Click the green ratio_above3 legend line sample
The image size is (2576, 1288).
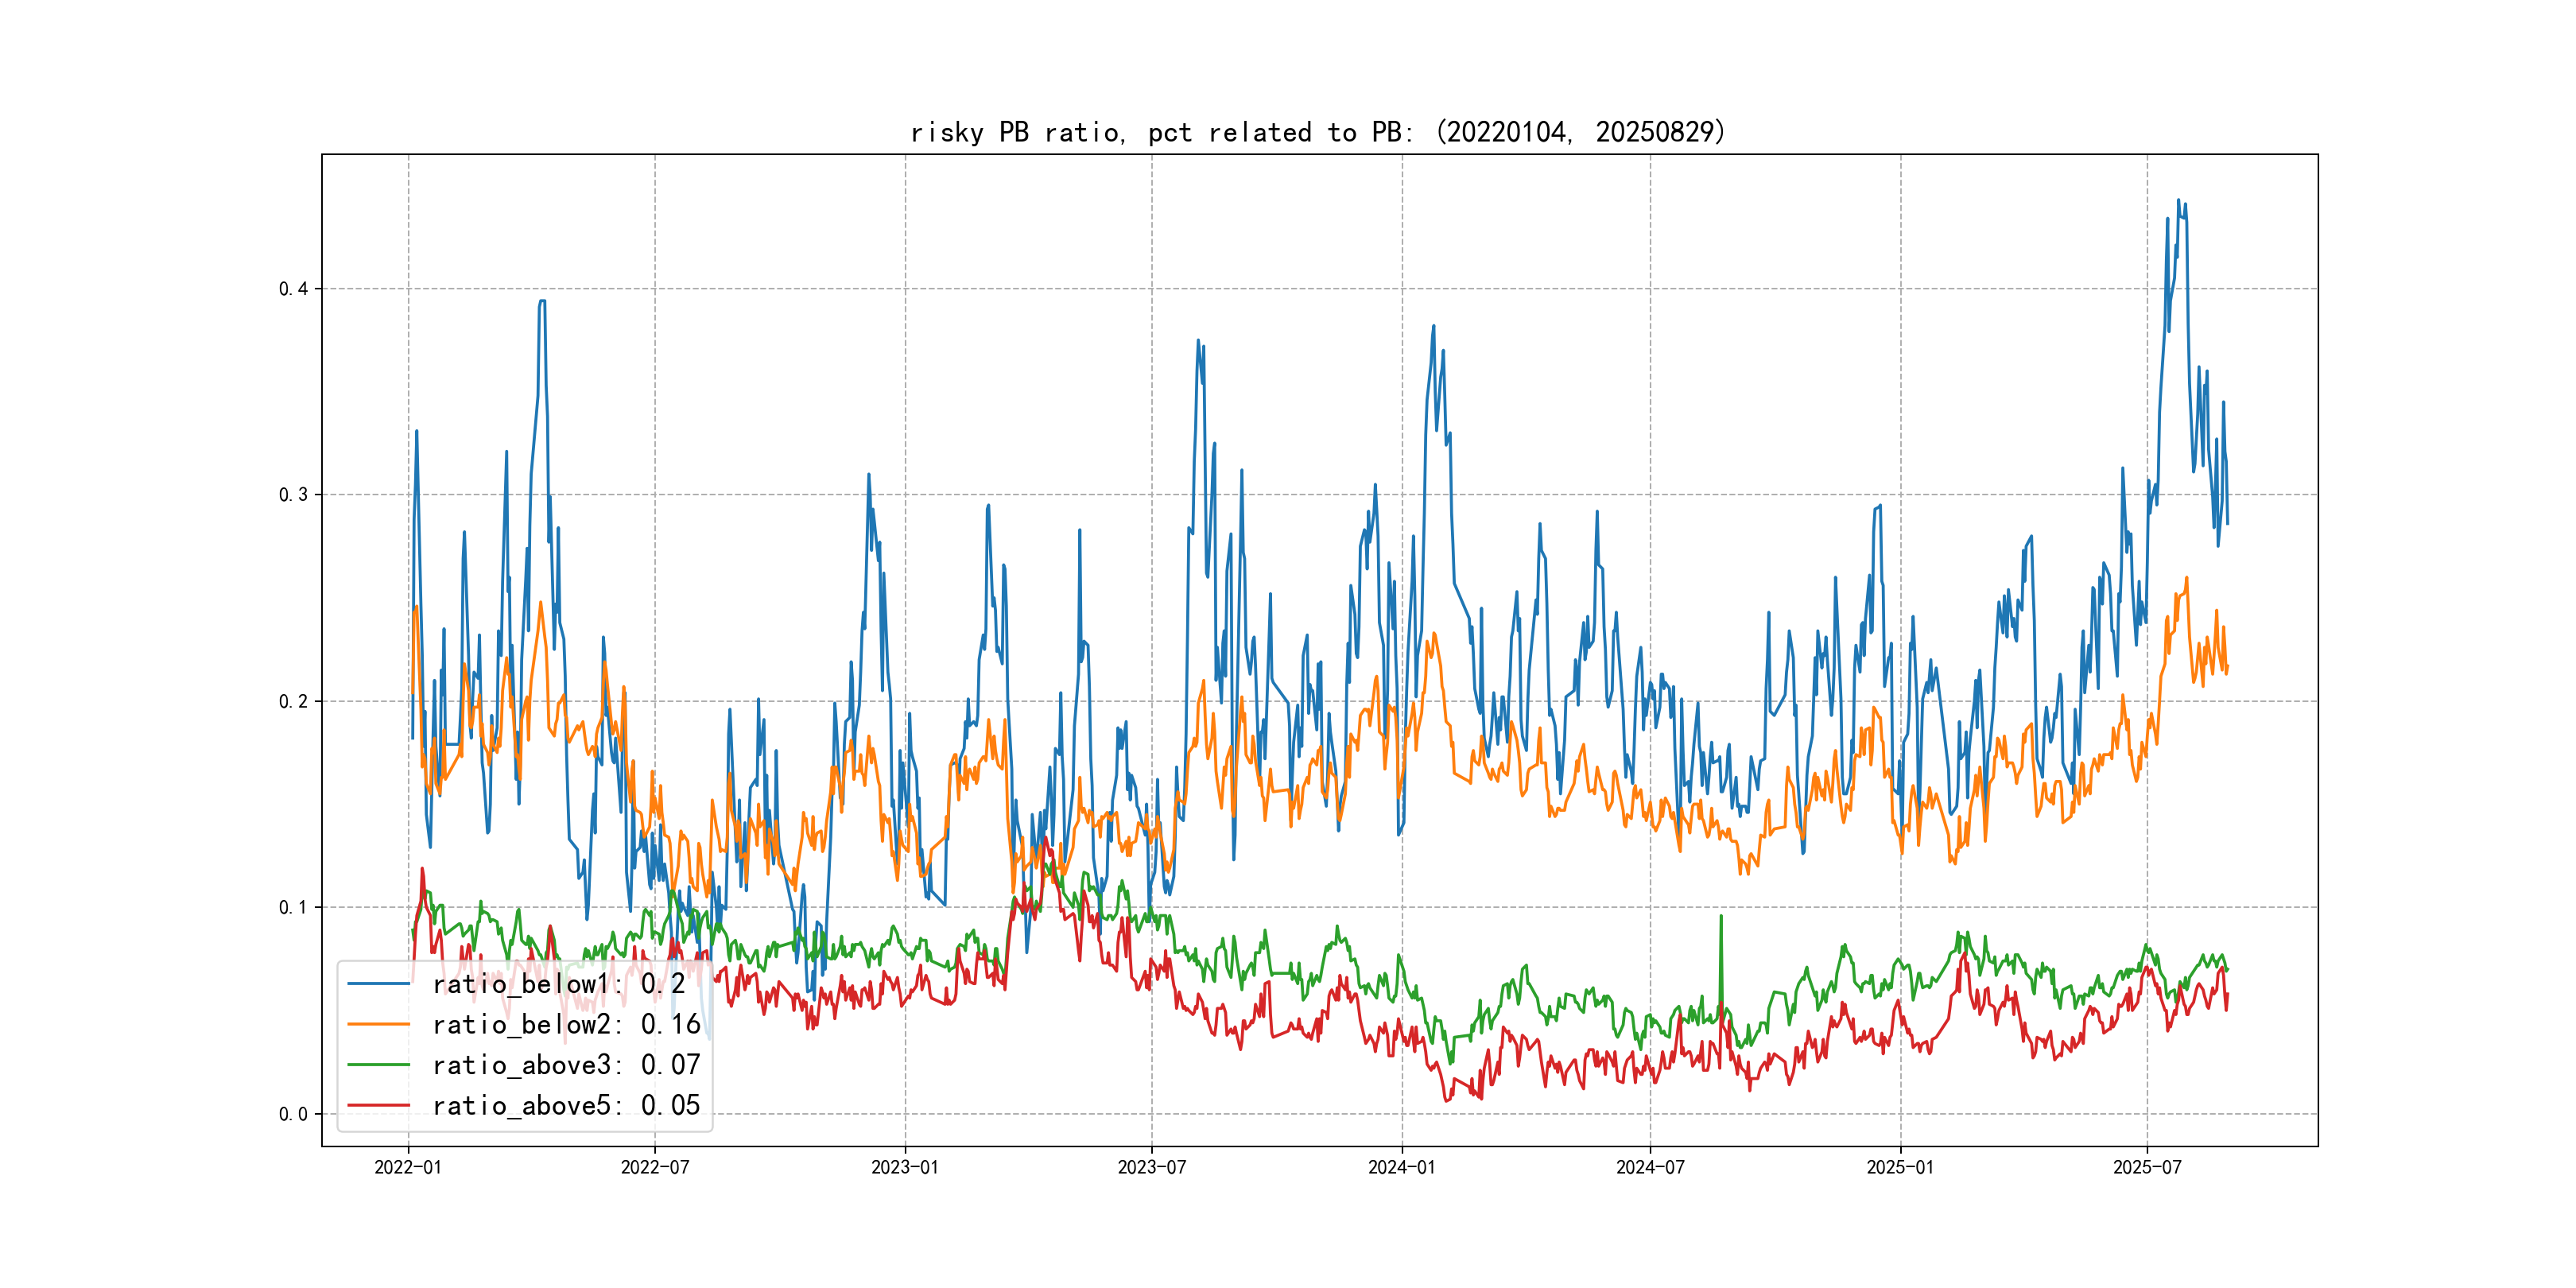[x=378, y=1065]
